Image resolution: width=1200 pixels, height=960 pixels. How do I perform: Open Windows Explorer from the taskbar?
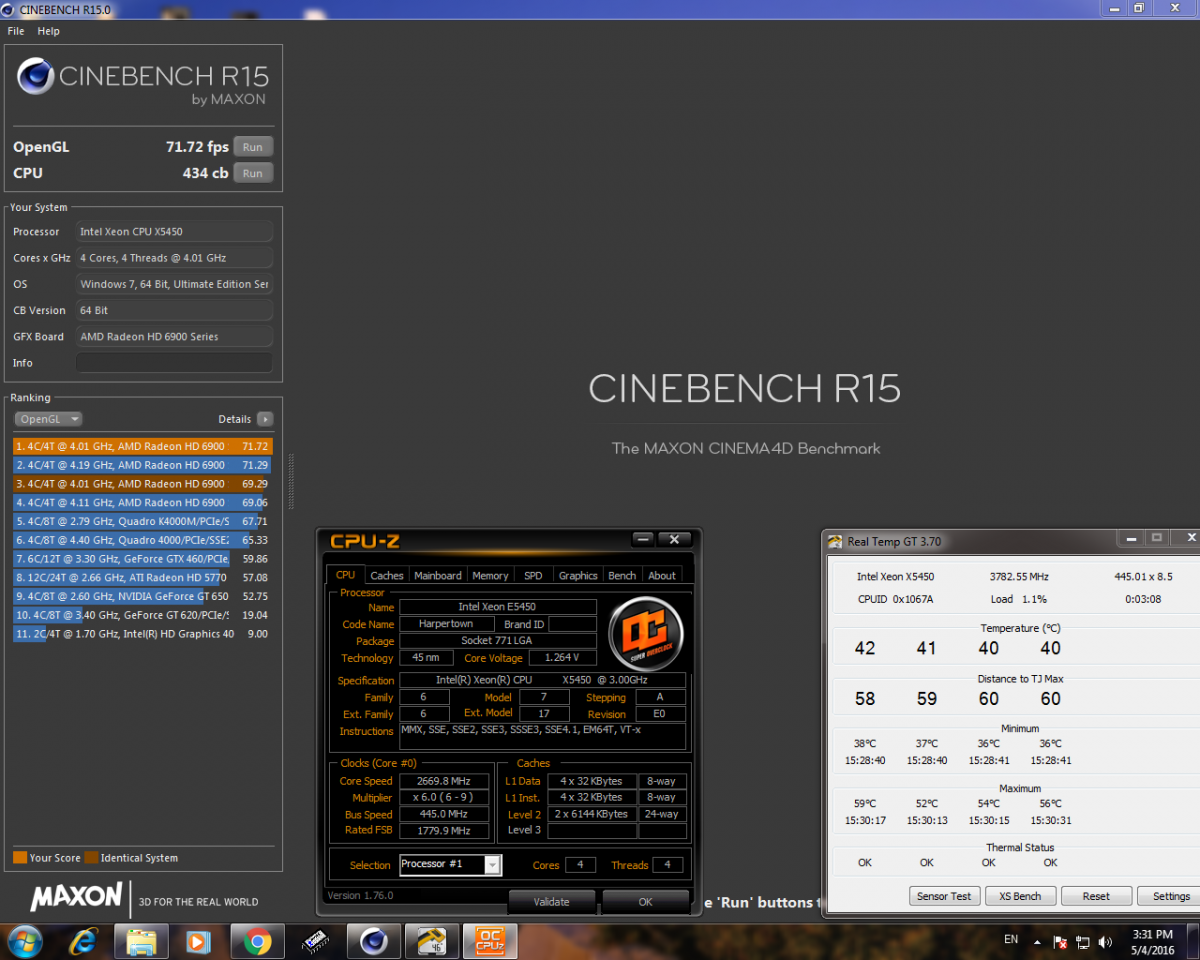(x=141, y=941)
